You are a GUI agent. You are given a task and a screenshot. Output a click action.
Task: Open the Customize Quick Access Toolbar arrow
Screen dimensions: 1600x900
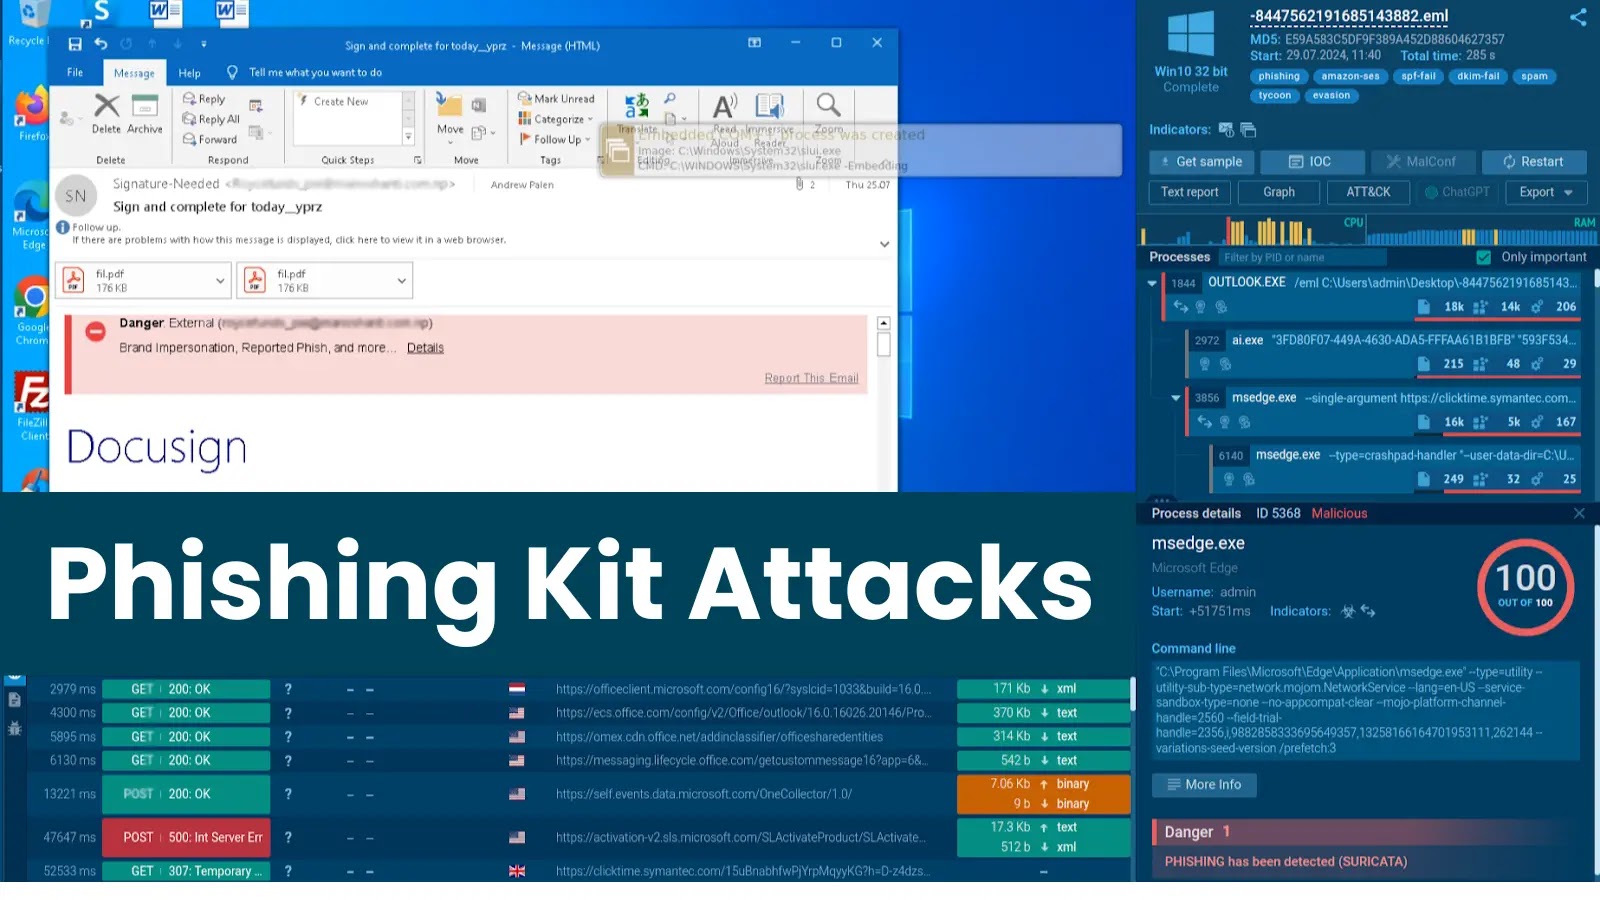[x=204, y=44]
